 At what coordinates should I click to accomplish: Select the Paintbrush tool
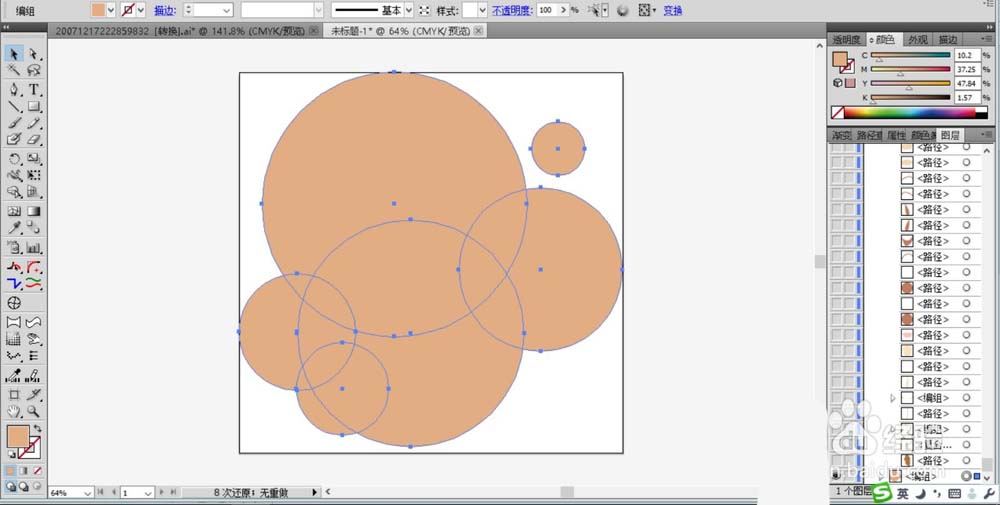13,123
